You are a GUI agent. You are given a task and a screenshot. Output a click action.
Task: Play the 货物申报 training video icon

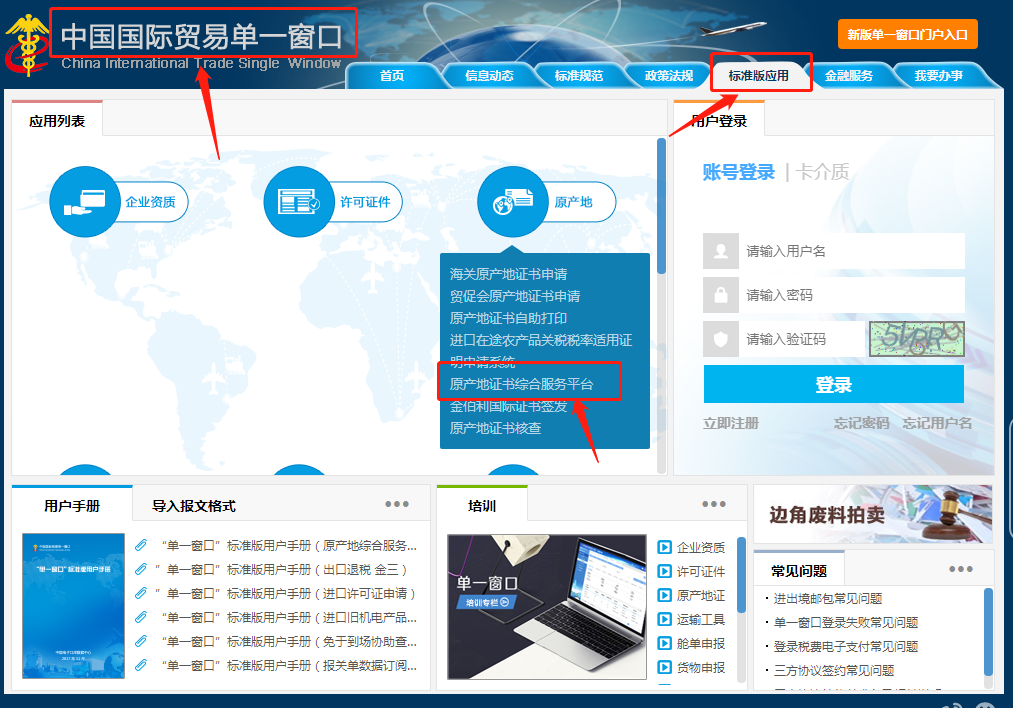point(664,667)
